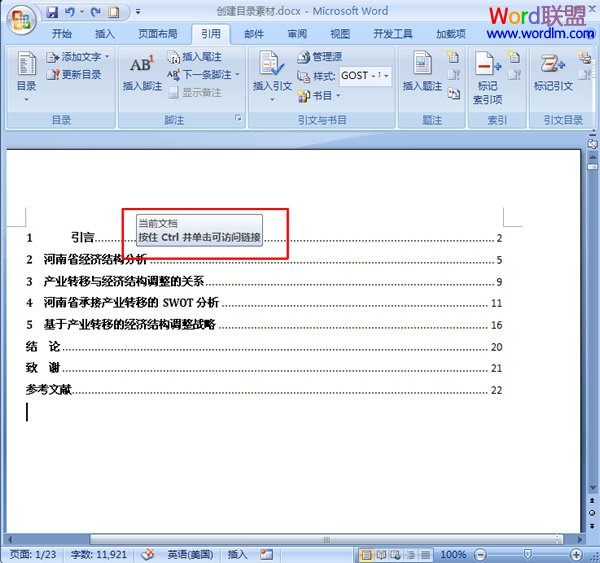Switch to Full Screen Reading view
Image resolution: width=600 pixels, height=563 pixels.
[x=381, y=555]
